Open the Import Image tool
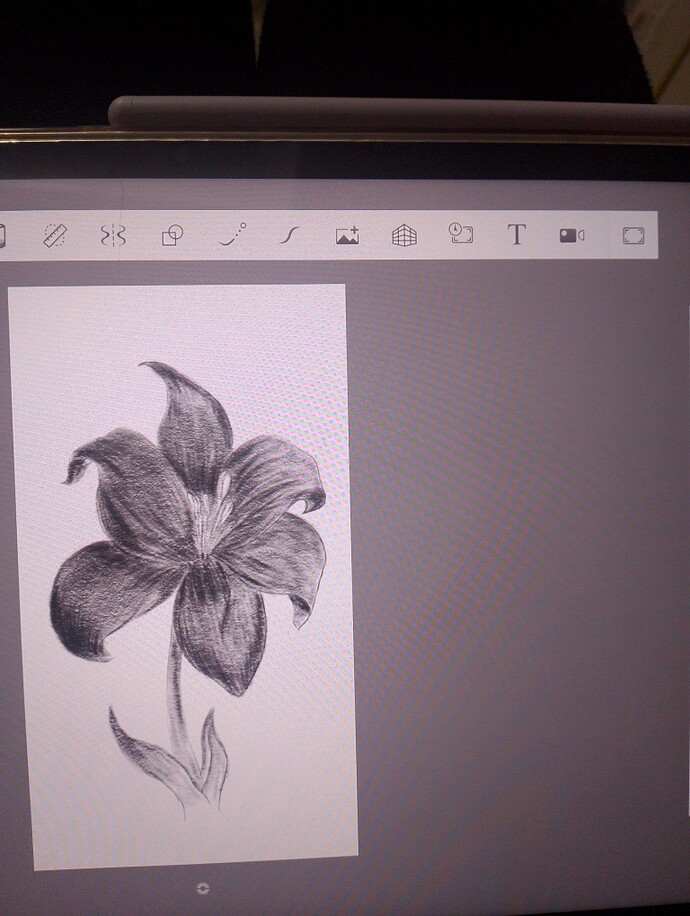The image size is (690, 916). click(x=347, y=235)
